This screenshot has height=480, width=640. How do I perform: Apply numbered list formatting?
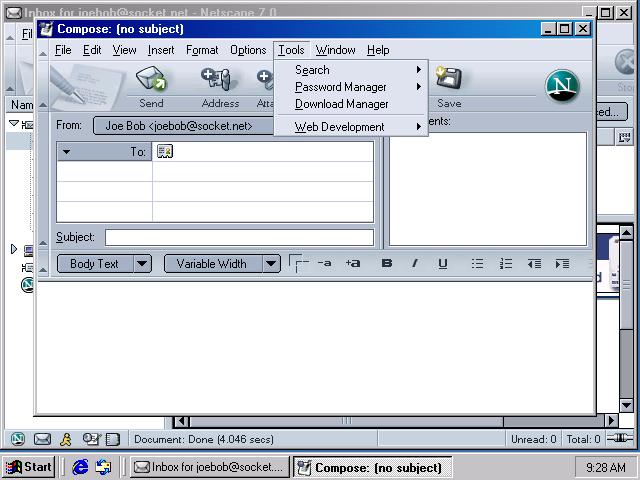pyautogui.click(x=506, y=264)
